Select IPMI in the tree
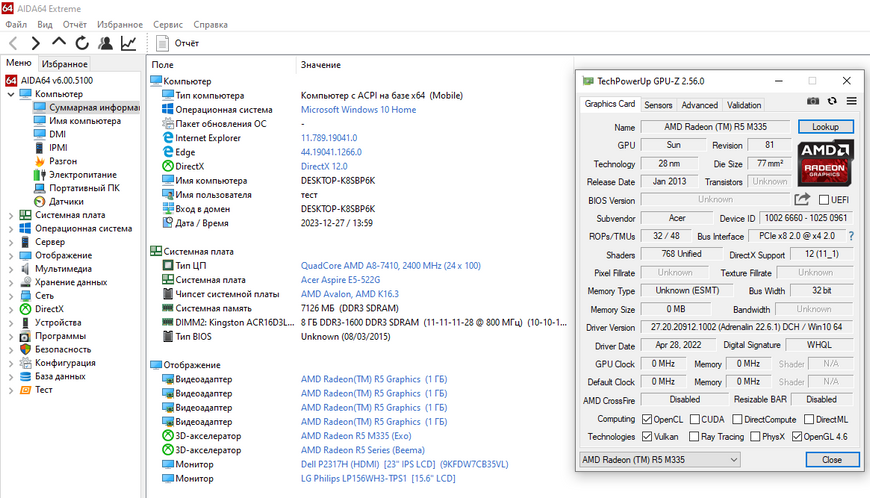The image size is (870, 498). point(51,148)
